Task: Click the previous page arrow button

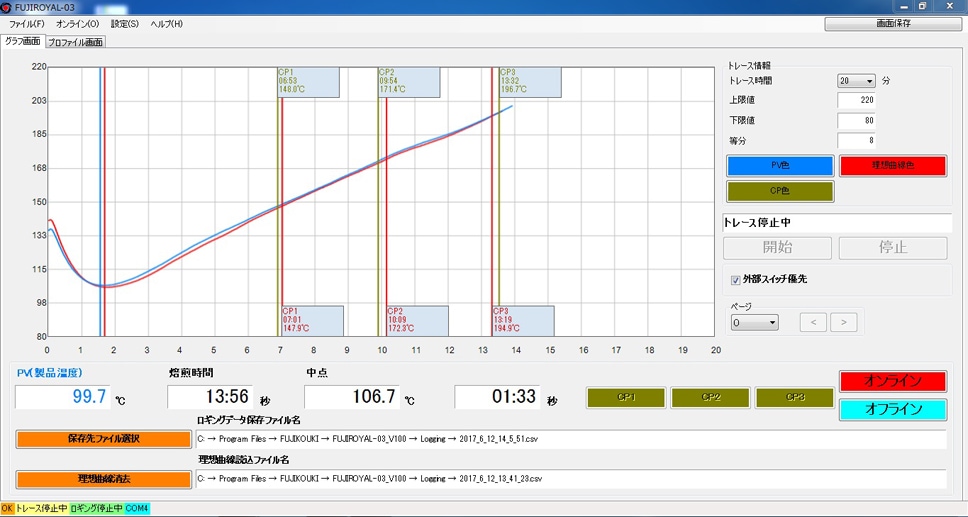Action: pyautogui.click(x=813, y=322)
